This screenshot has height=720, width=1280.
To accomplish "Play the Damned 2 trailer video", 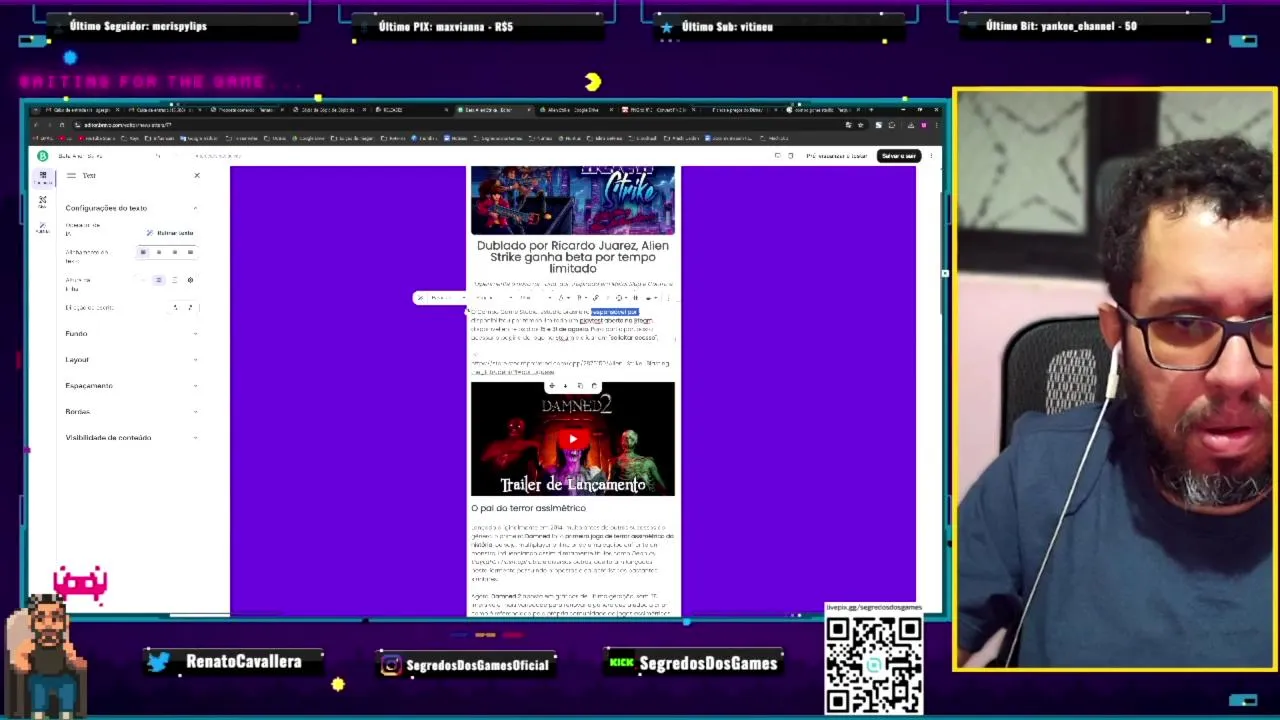I will click(x=573, y=438).
